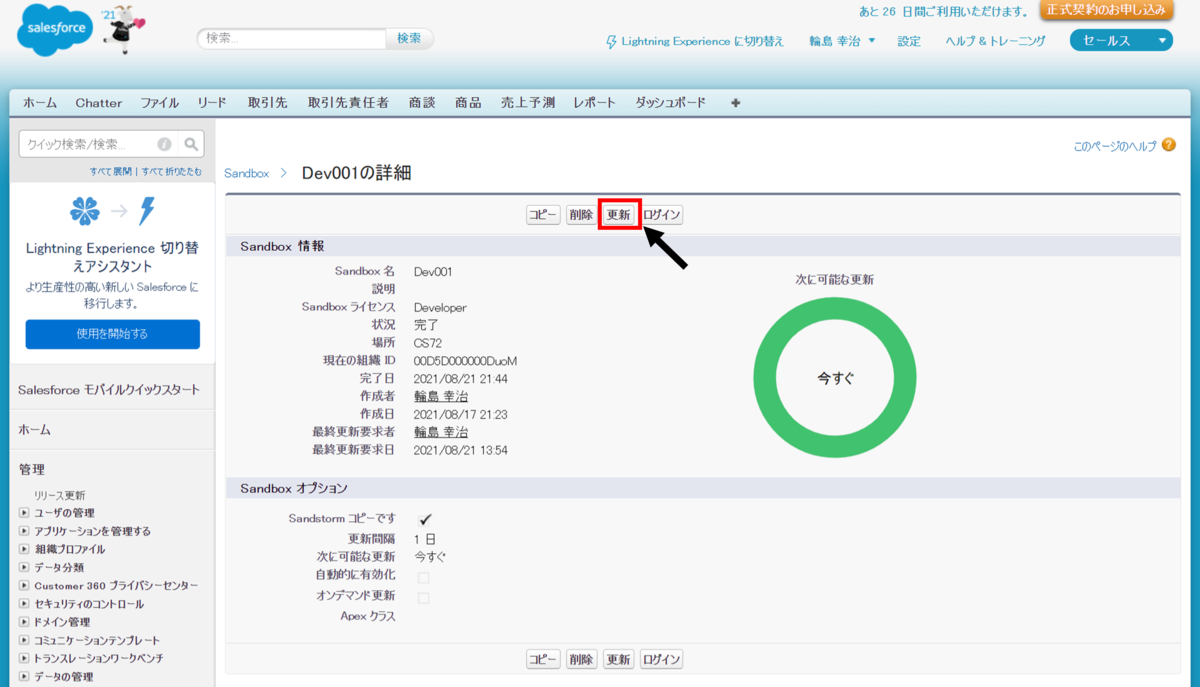This screenshot has height=687, width=1200.
Task: Click the リリース更新 sidebar link
Action: (60, 495)
